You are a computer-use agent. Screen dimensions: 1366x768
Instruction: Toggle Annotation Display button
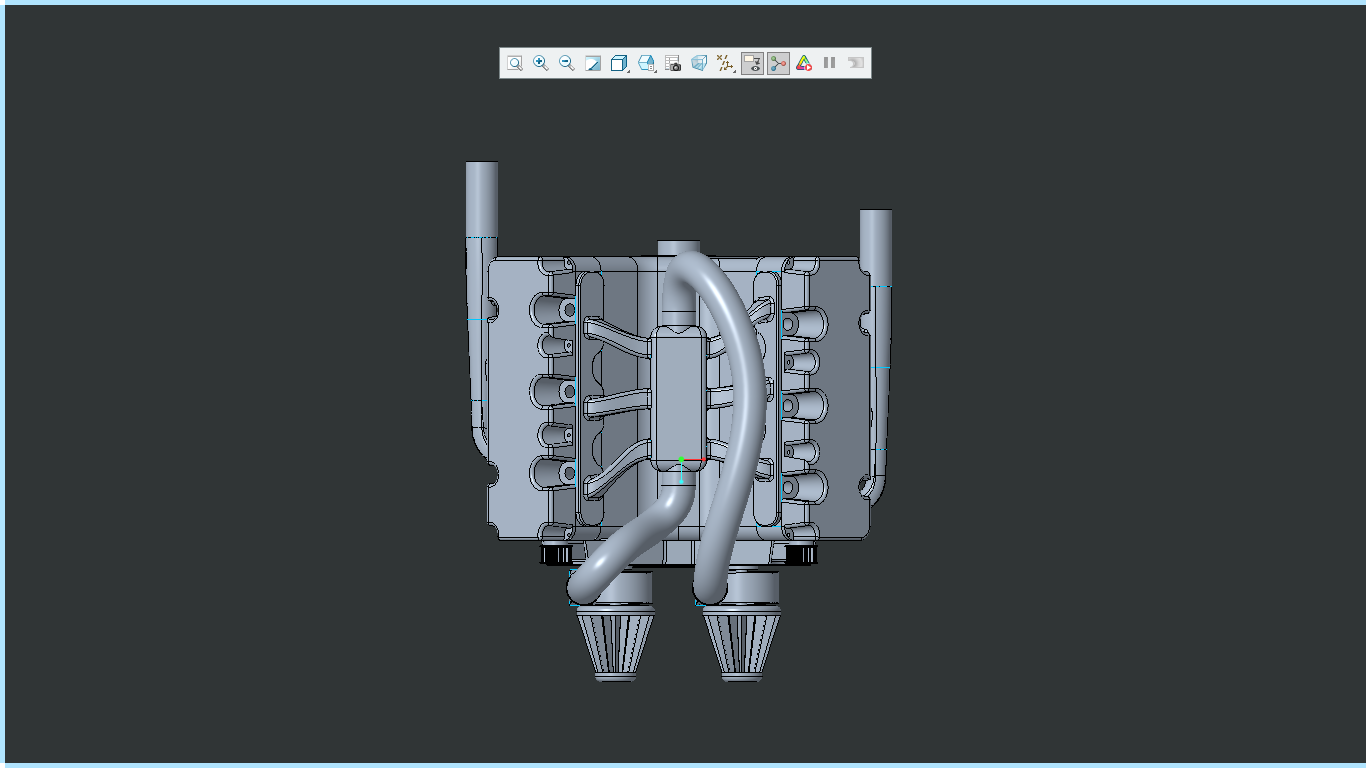[752, 63]
